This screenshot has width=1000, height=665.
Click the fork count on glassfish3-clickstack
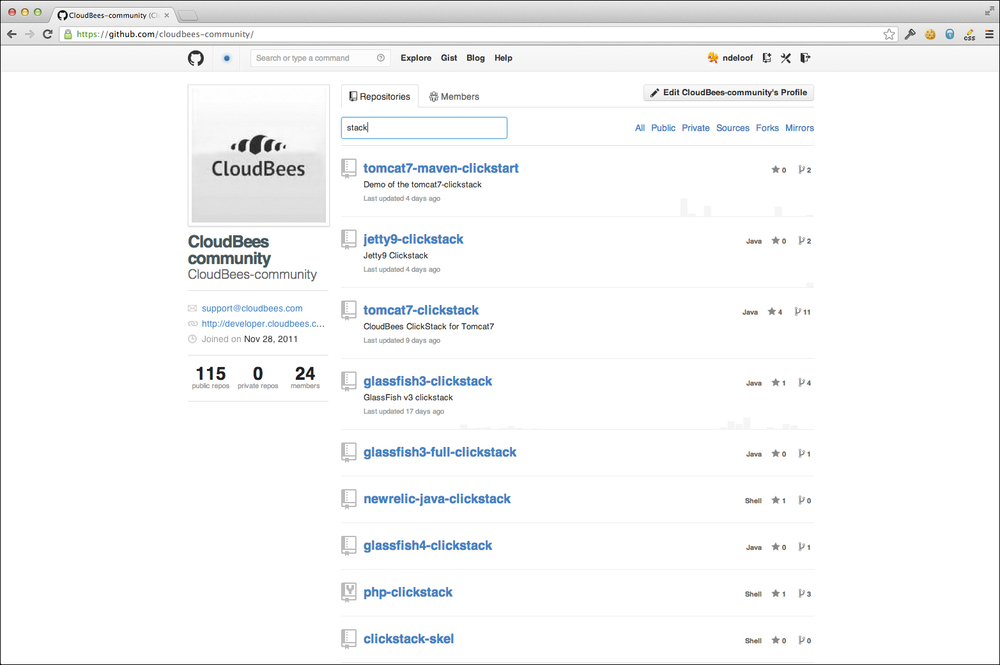[x=803, y=383]
